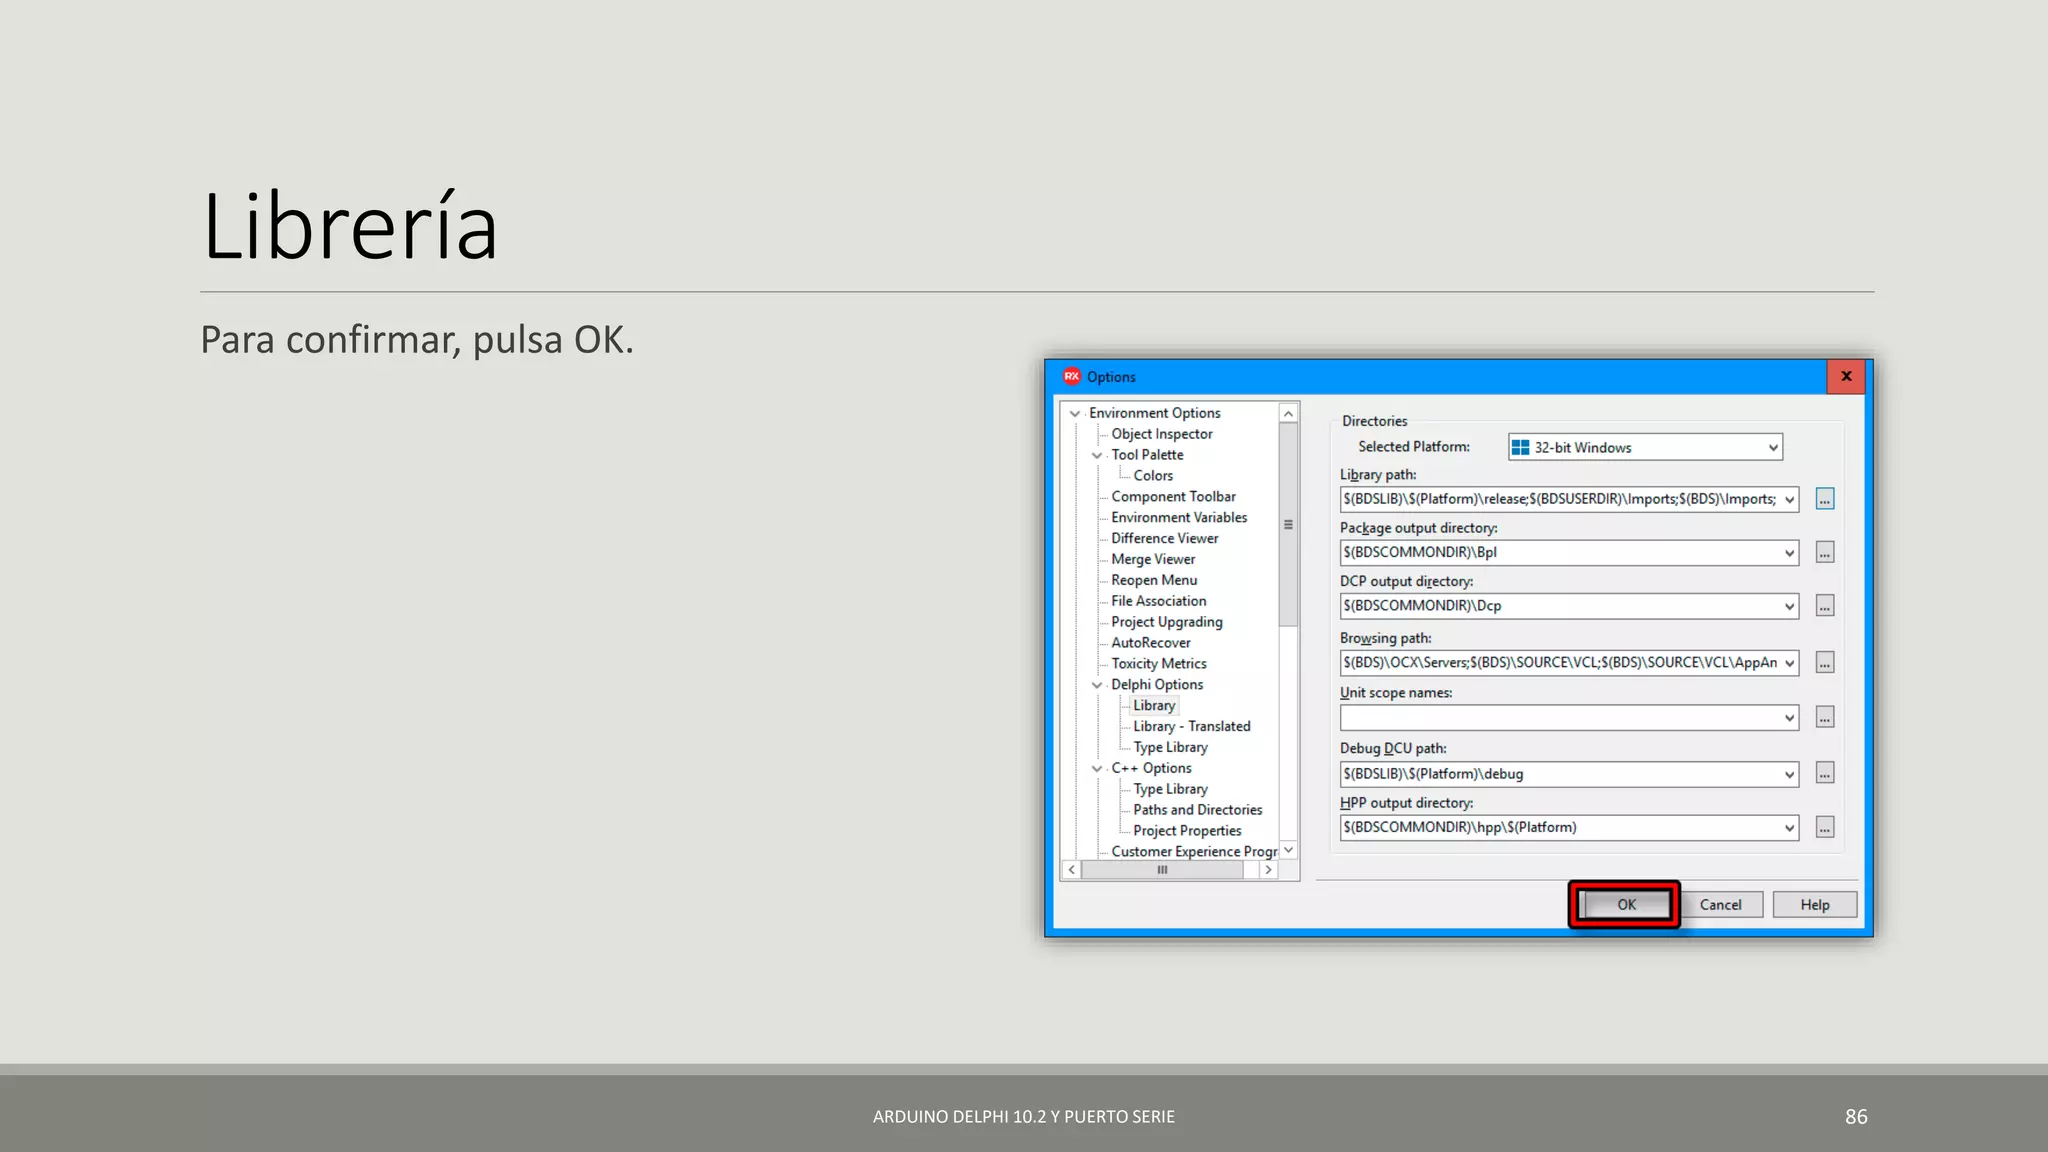Click the browse button beside Library path
2048x1152 pixels.
[x=1825, y=499]
